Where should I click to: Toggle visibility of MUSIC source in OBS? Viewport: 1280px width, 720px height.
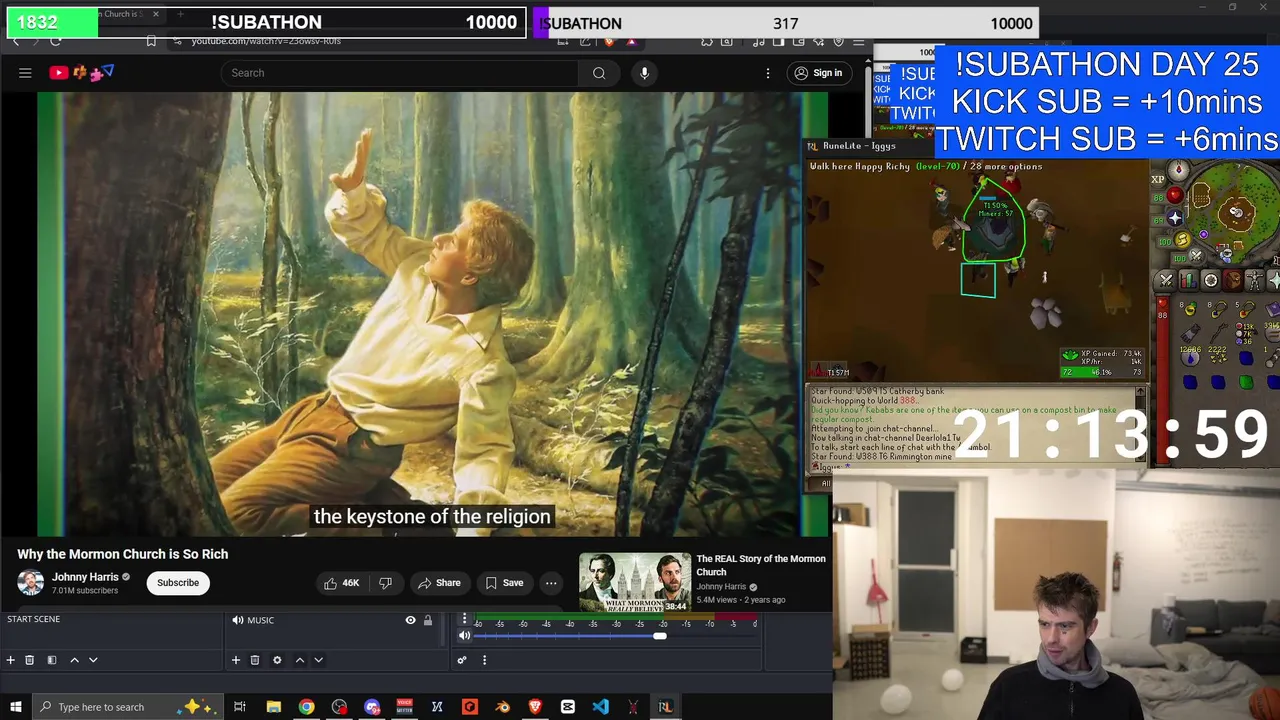coord(410,620)
